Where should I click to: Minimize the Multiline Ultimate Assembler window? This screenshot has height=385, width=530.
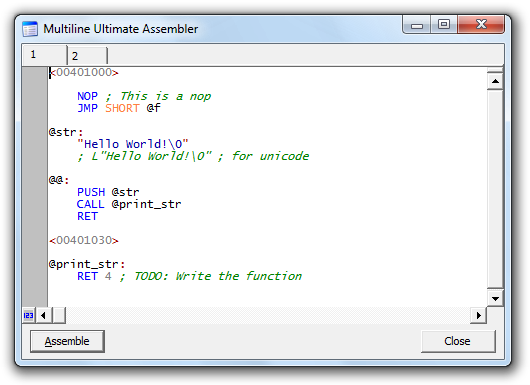point(417,25)
